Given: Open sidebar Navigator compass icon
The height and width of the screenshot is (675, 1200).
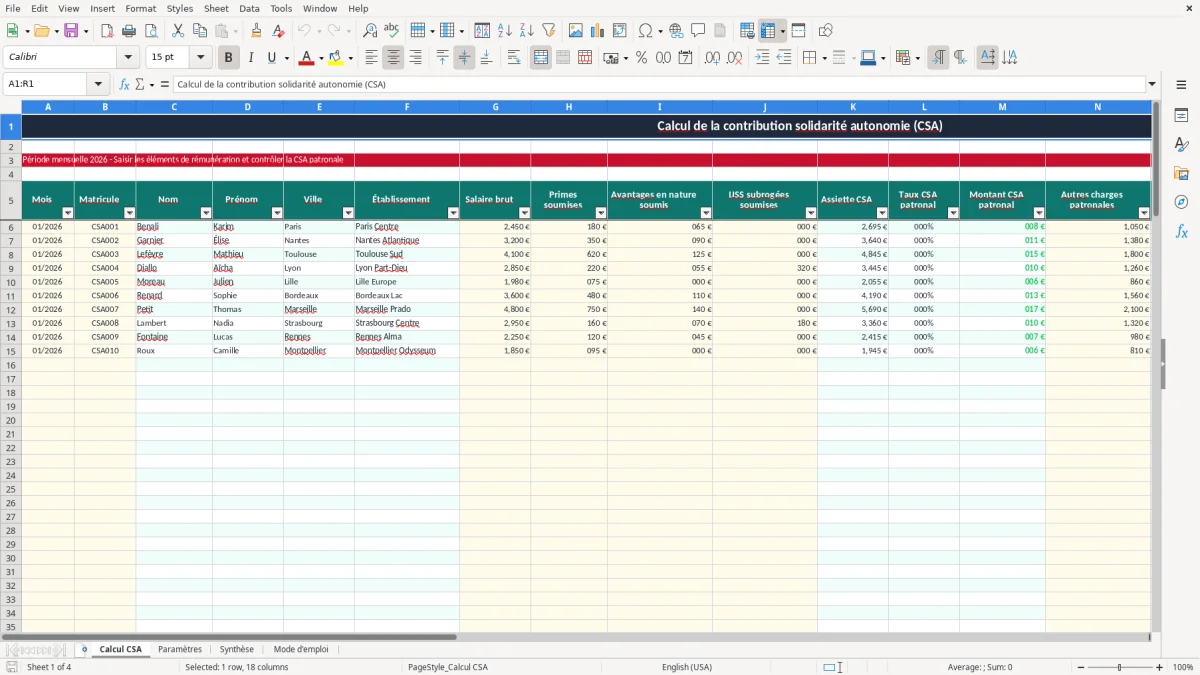Looking at the screenshot, I should (1181, 202).
